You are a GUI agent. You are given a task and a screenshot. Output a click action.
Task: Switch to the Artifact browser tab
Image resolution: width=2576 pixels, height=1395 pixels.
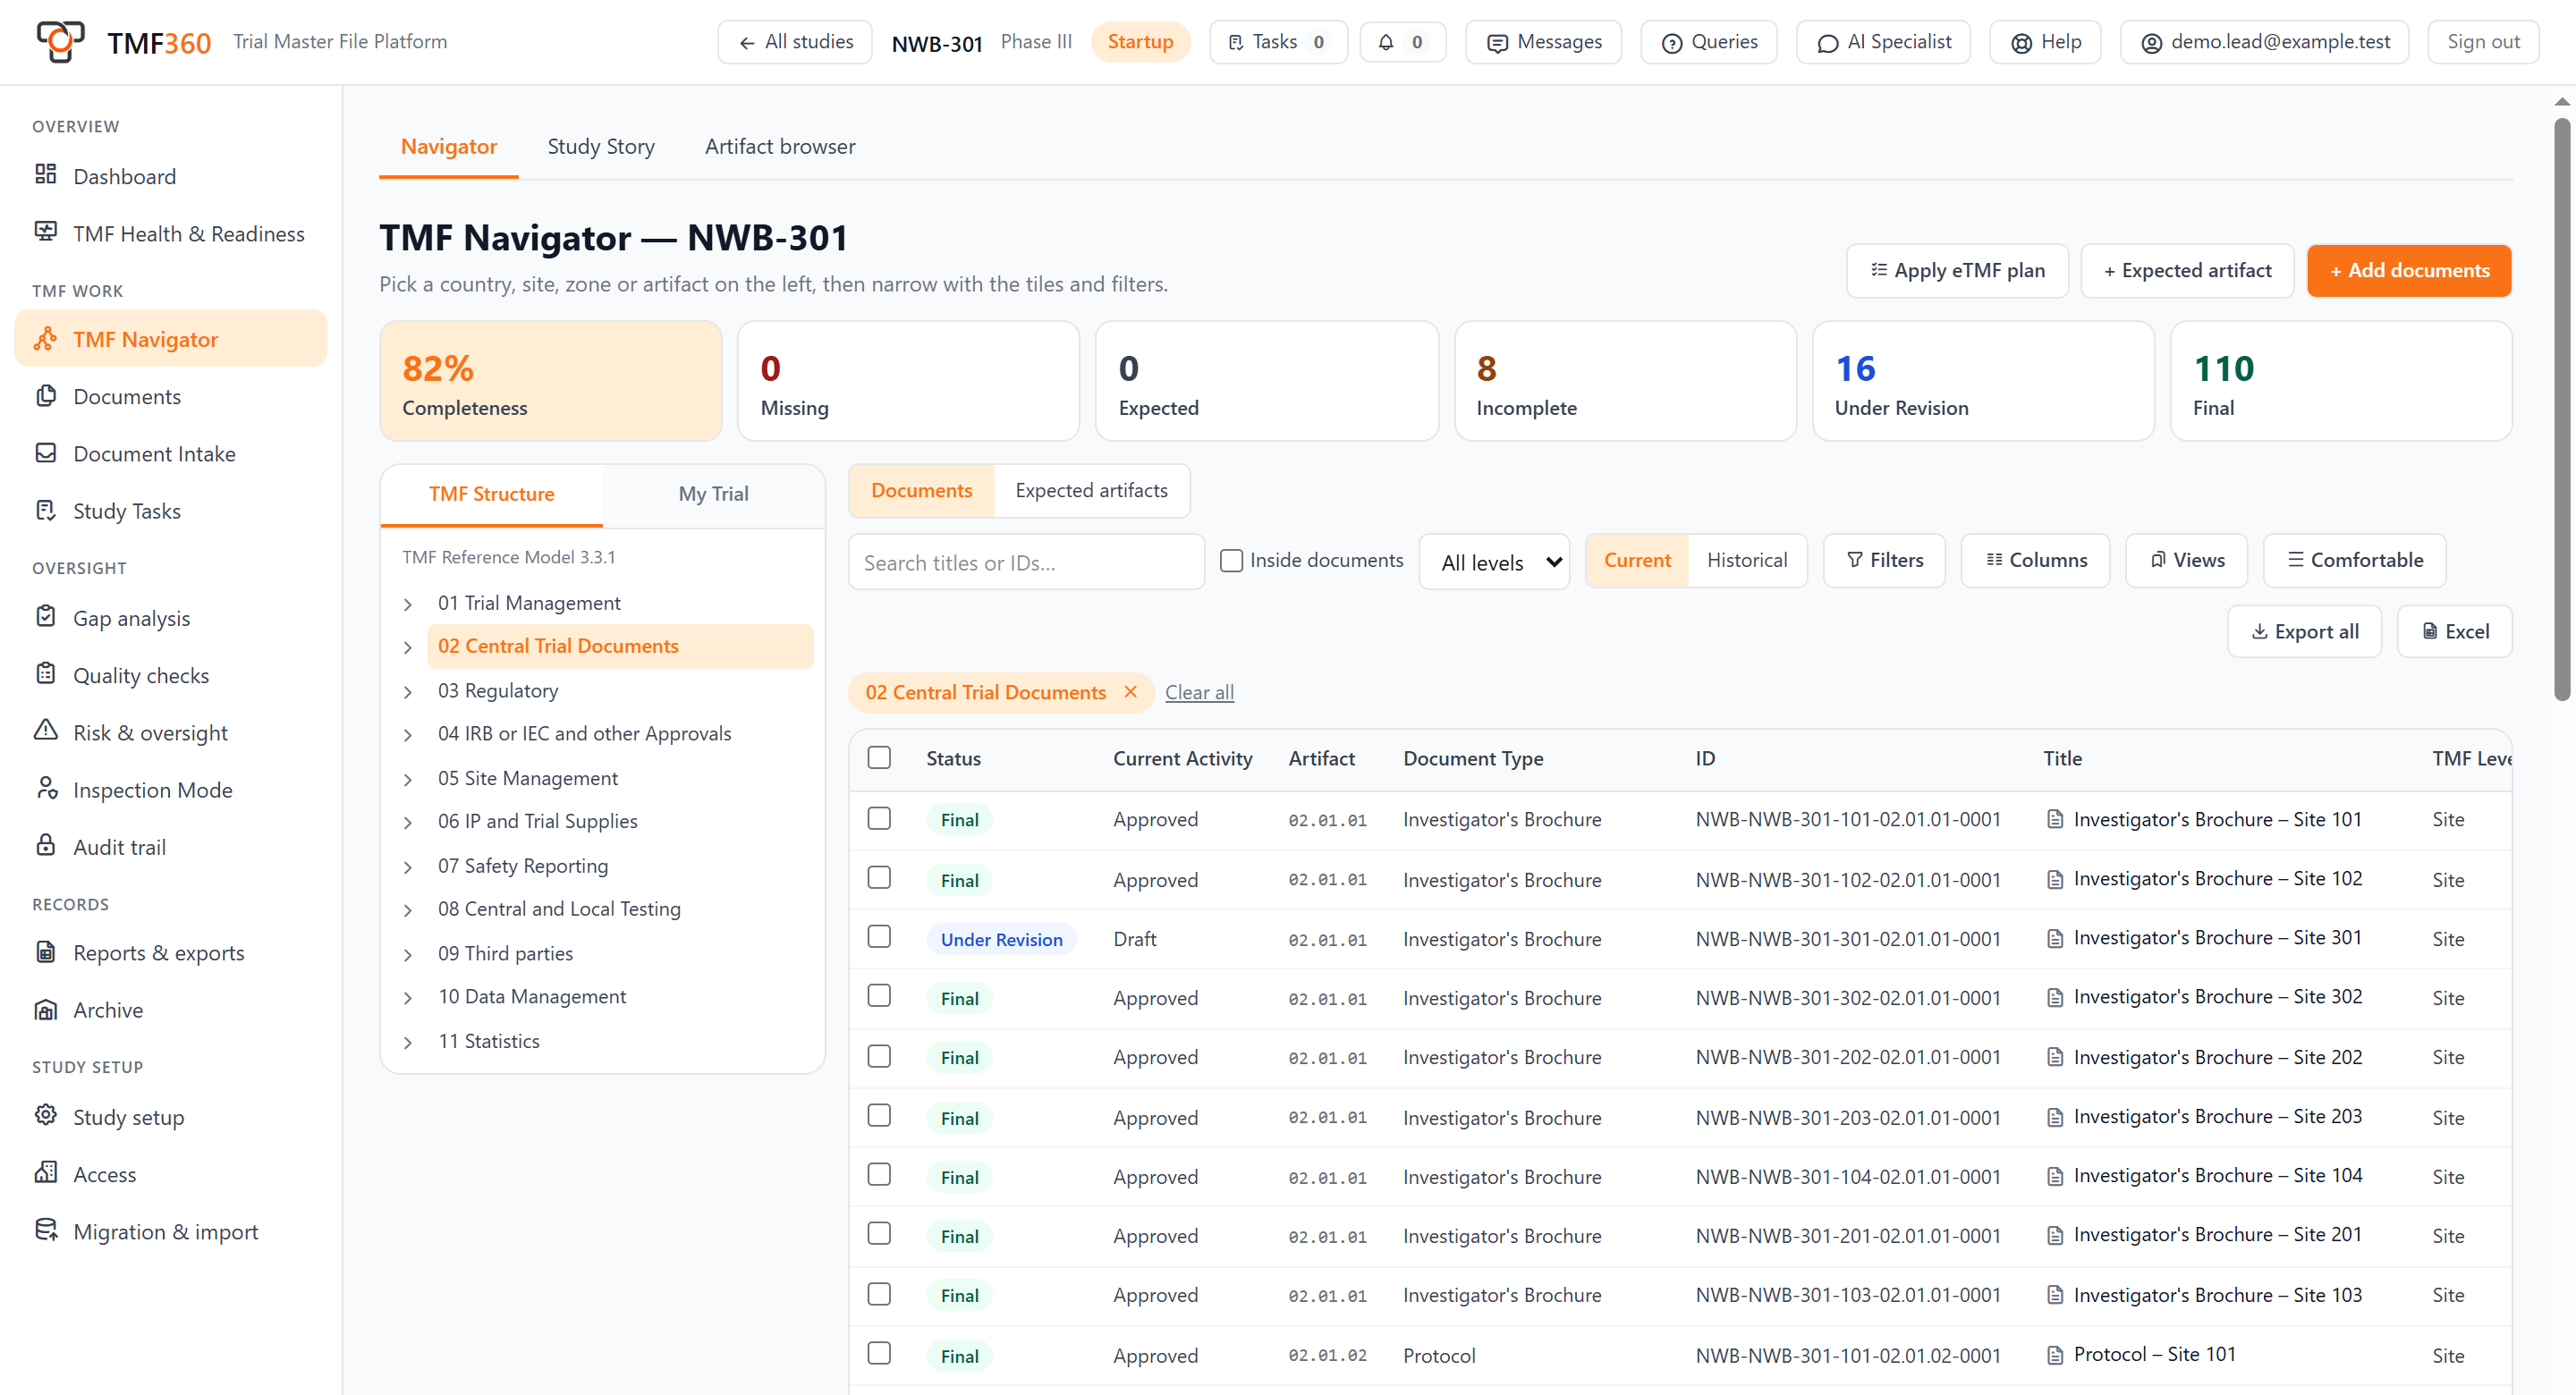tap(780, 147)
